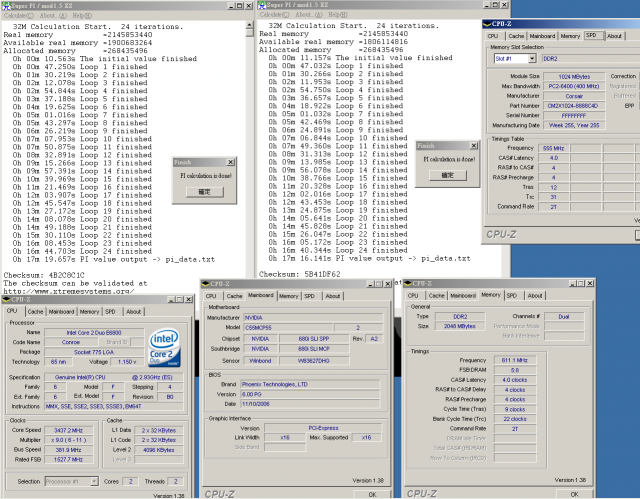Switch to Cache tab in SPD window
The width and height of the screenshot is (640, 499).
(516, 36)
